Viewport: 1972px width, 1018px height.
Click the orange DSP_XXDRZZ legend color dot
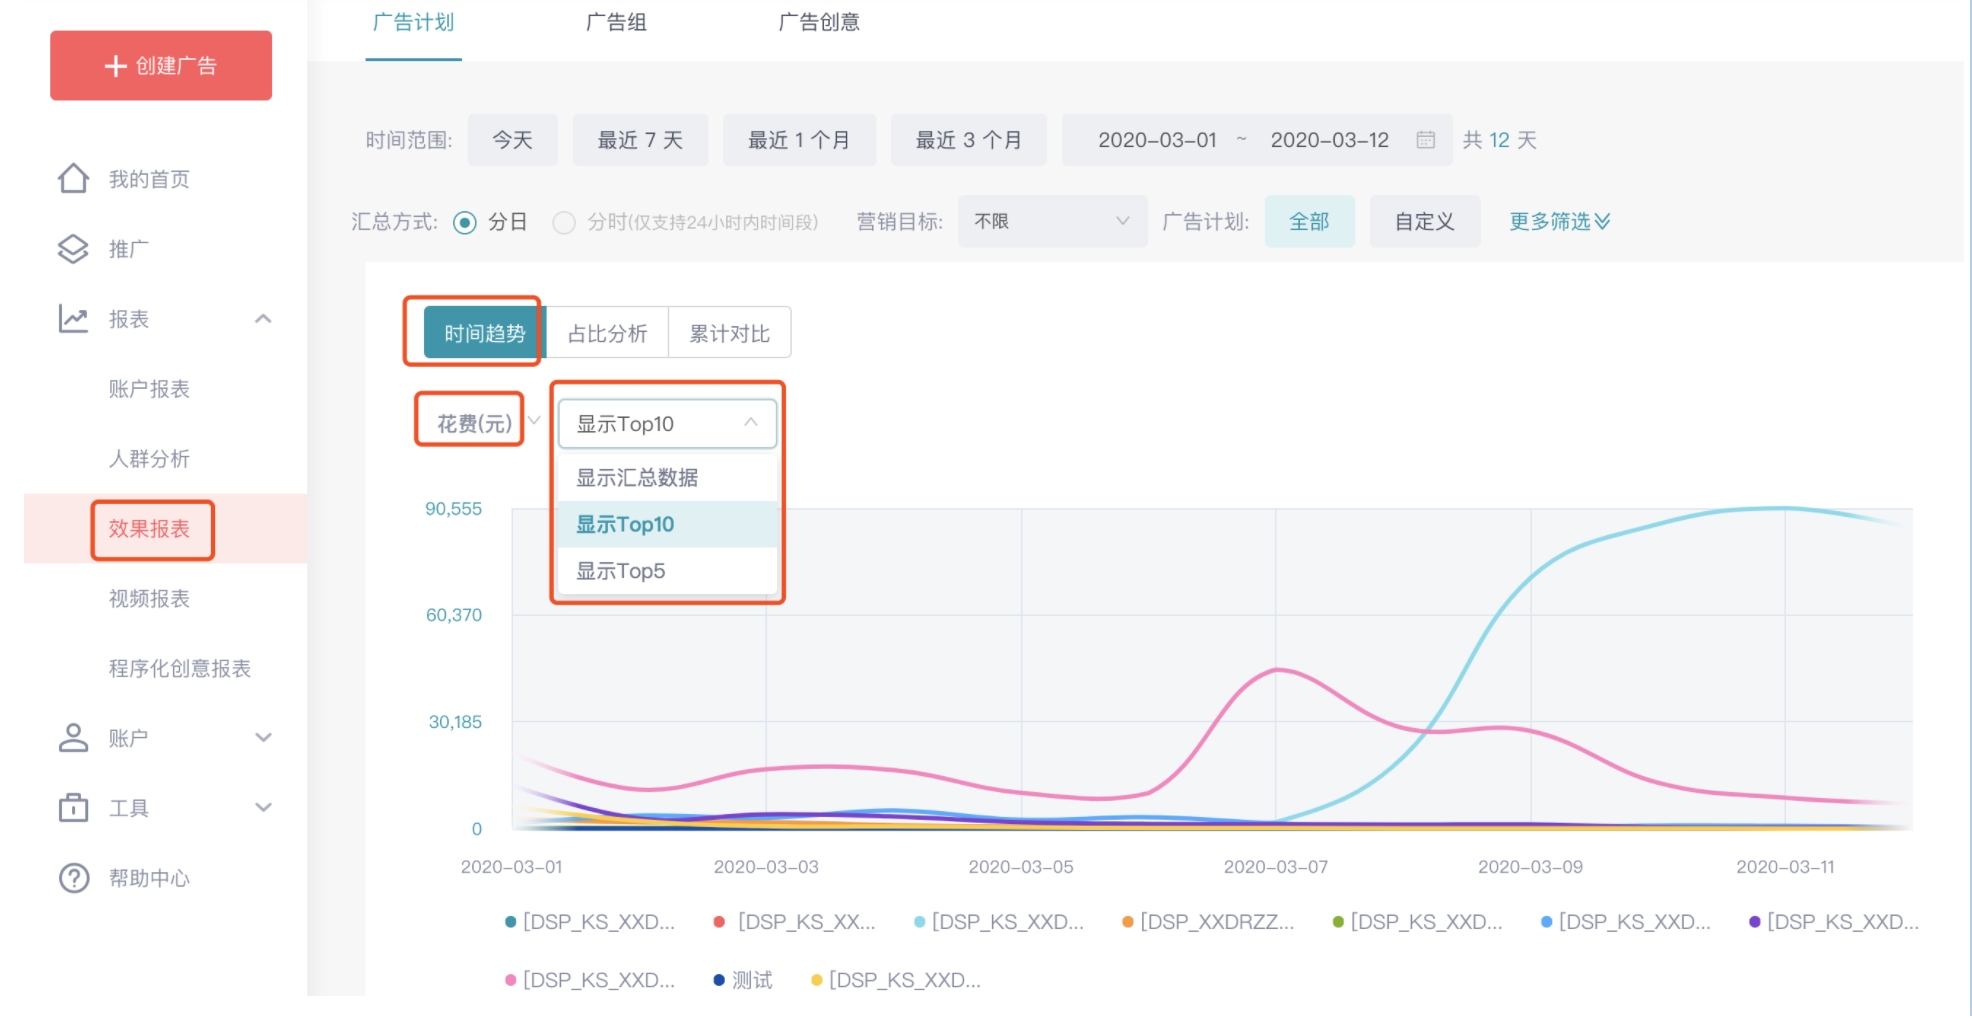pyautogui.click(x=1128, y=922)
